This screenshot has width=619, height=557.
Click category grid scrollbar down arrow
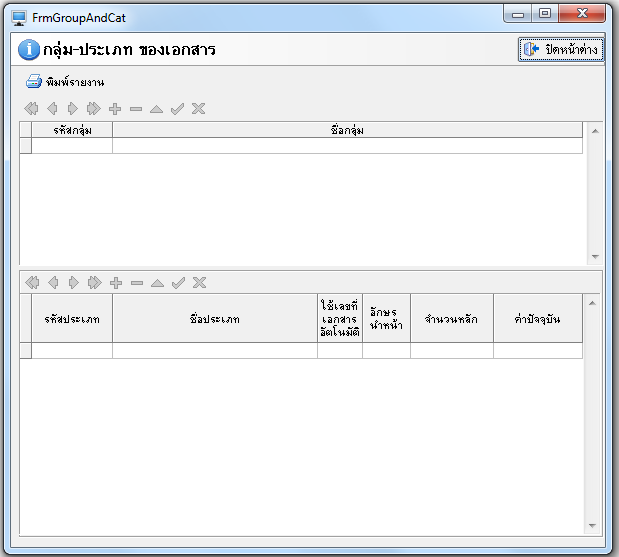click(x=592, y=525)
